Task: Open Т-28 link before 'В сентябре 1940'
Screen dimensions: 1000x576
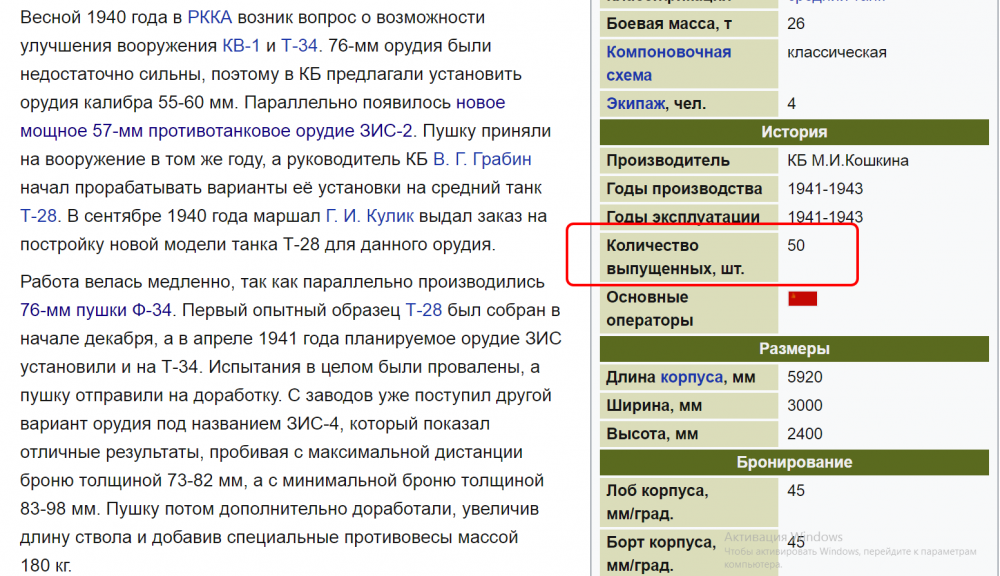Action: pos(38,216)
